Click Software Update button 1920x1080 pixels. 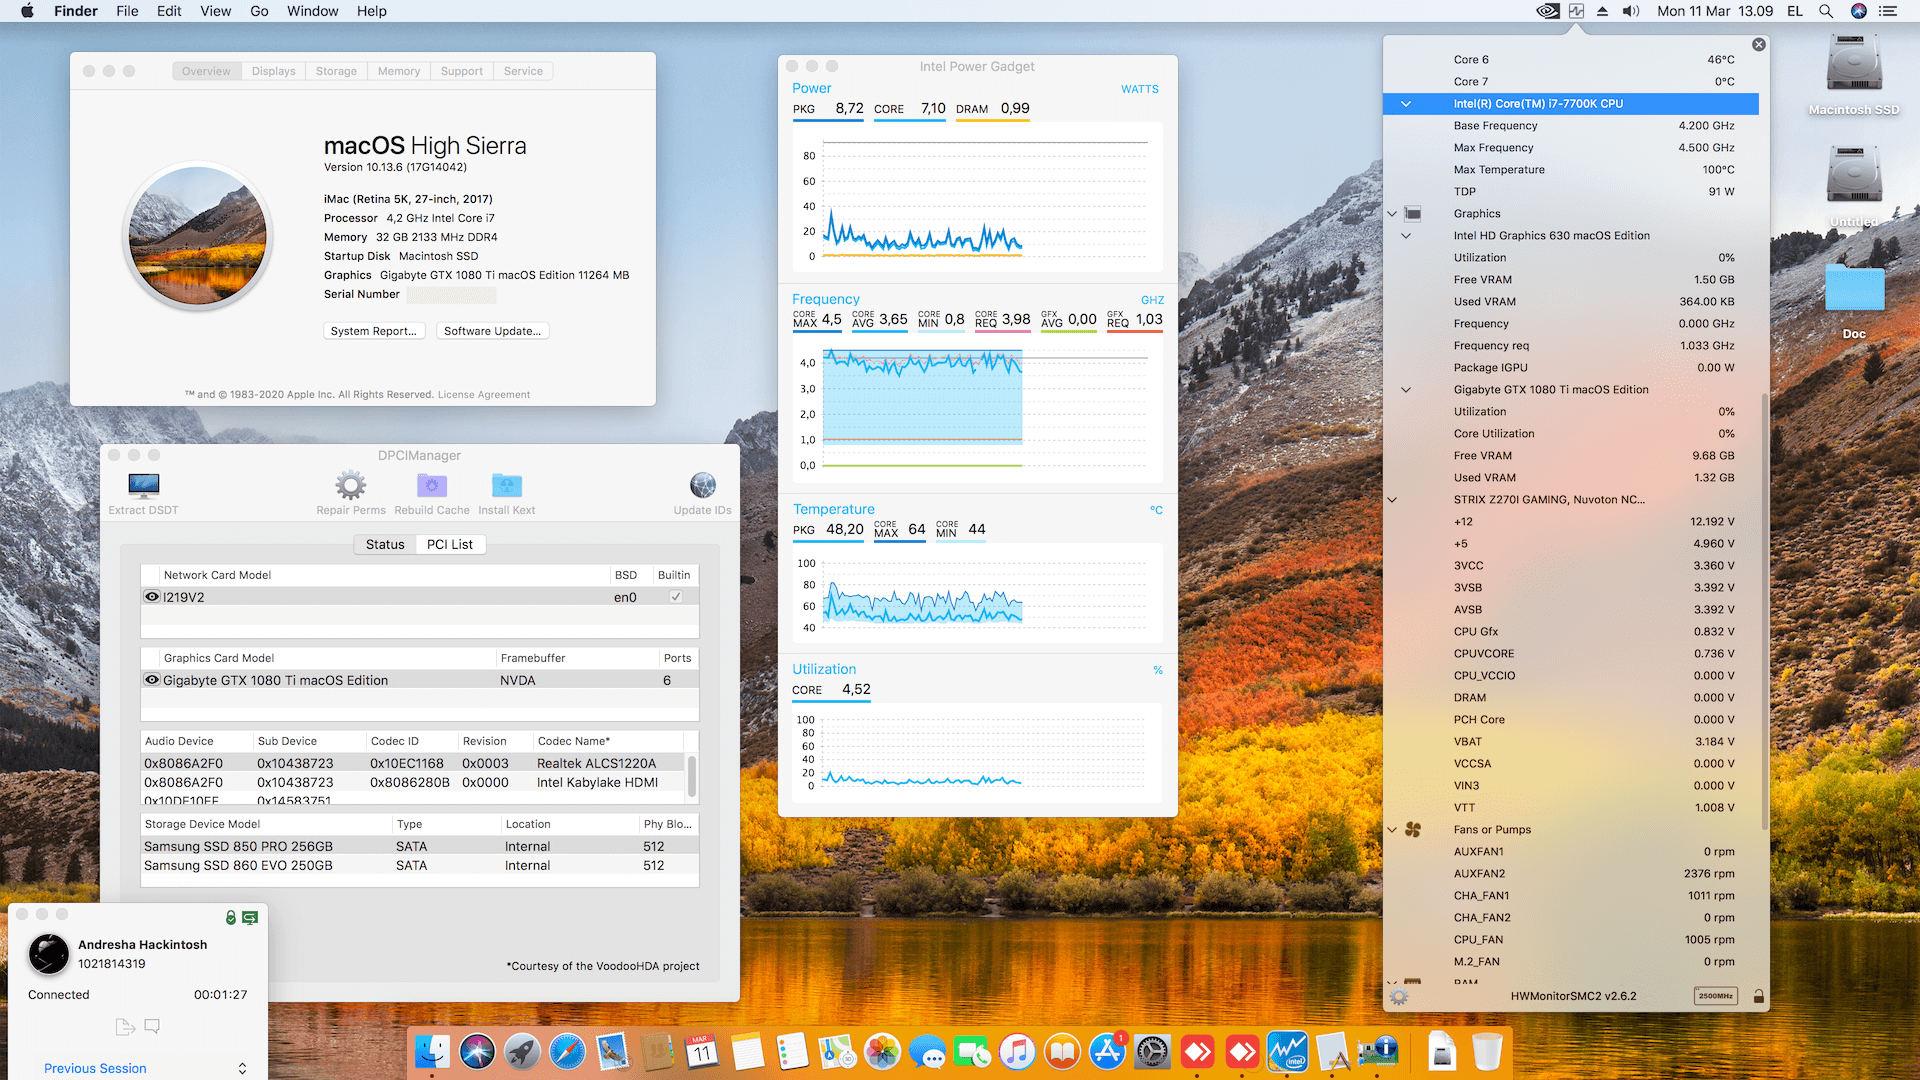coord(492,331)
